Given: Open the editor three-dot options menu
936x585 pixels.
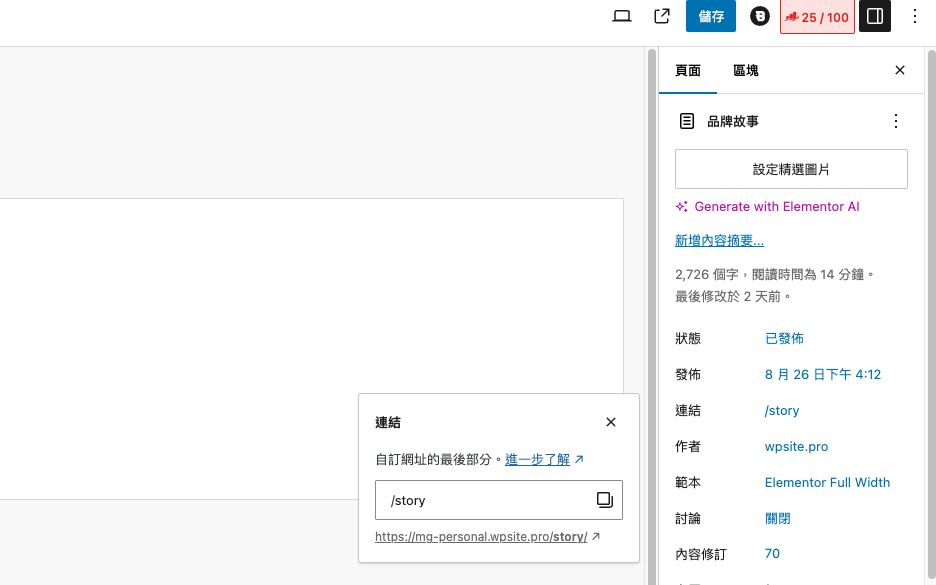Looking at the screenshot, I should pyautogui.click(x=915, y=16).
